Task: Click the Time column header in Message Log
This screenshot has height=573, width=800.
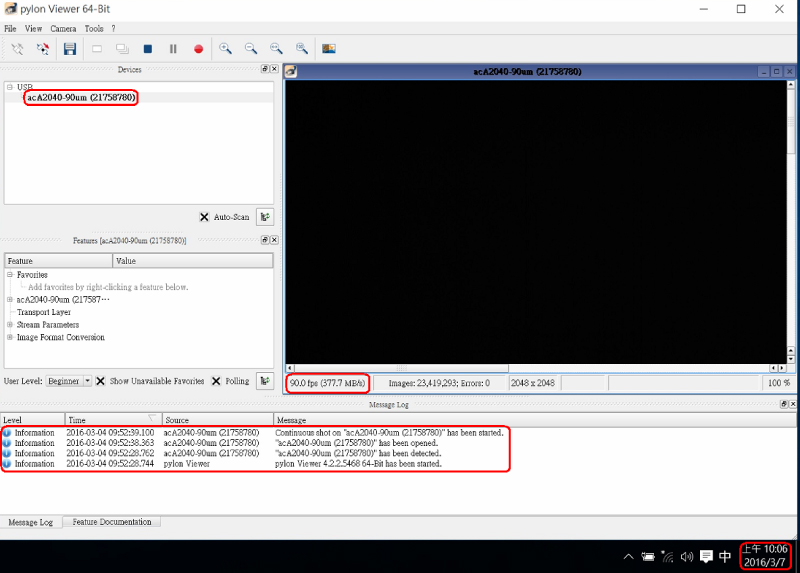Action: 110,419
